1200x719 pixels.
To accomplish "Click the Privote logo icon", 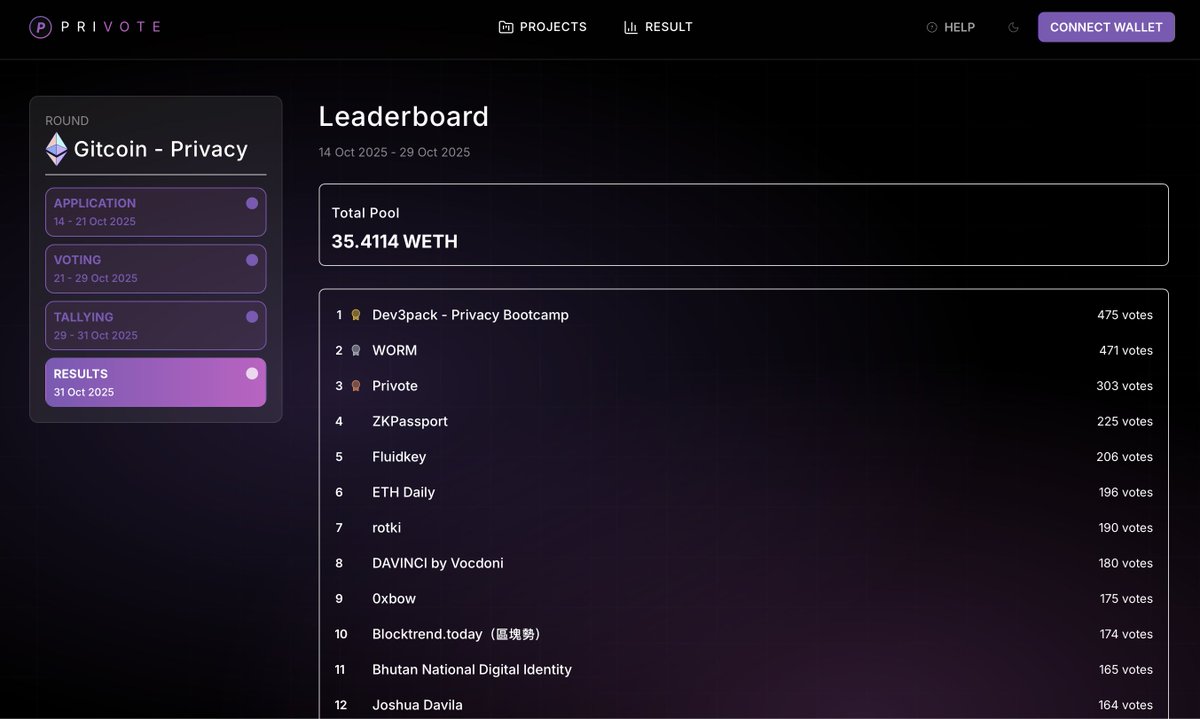I will 41,27.
